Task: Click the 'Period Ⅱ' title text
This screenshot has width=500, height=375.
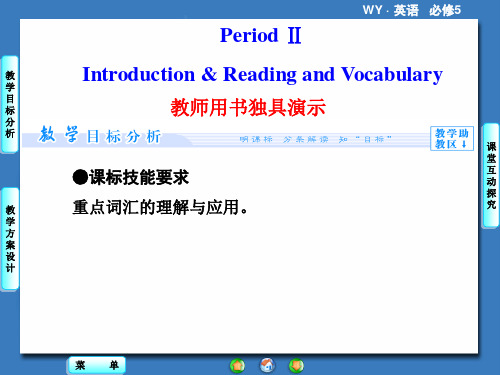Action: [261, 35]
